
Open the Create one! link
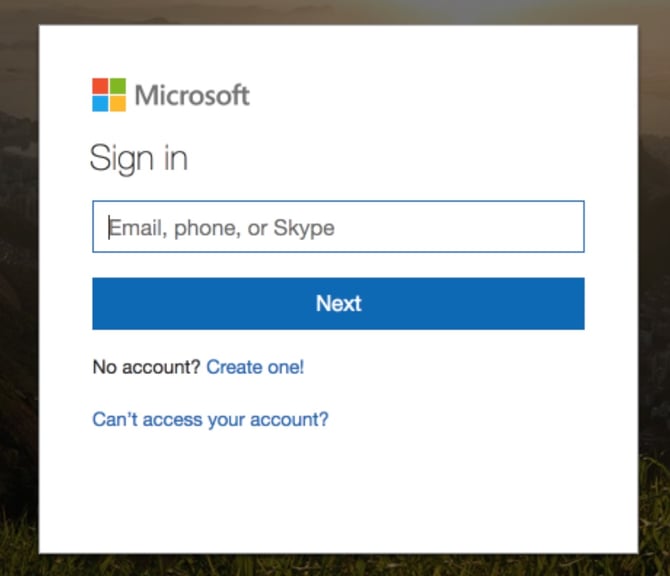click(255, 367)
